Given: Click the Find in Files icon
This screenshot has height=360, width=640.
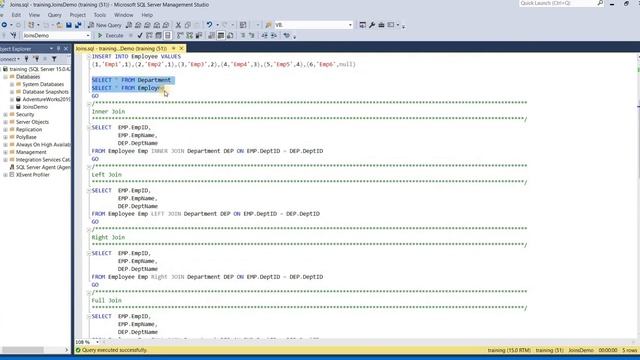Looking at the screenshot, I should 268,25.
